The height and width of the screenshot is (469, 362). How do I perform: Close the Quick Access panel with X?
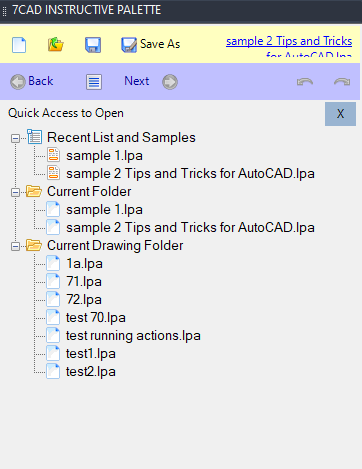(x=340, y=114)
